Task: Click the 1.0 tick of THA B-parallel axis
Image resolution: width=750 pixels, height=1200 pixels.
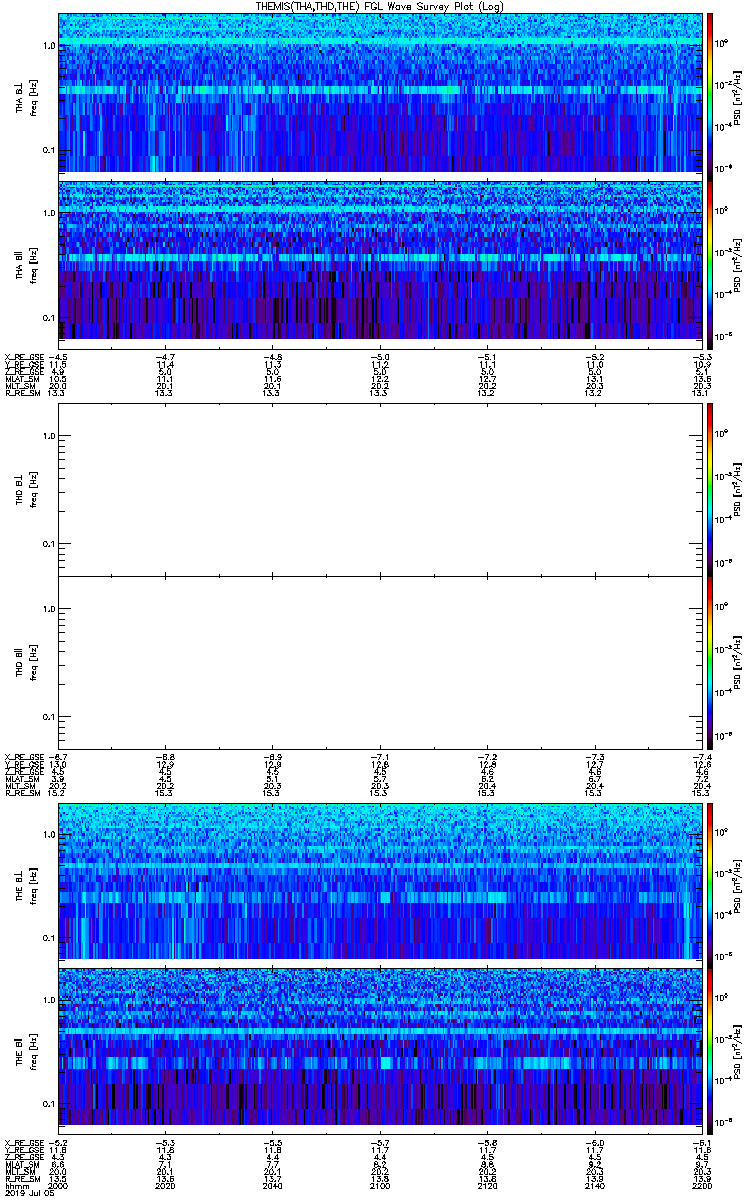Action: point(49,213)
